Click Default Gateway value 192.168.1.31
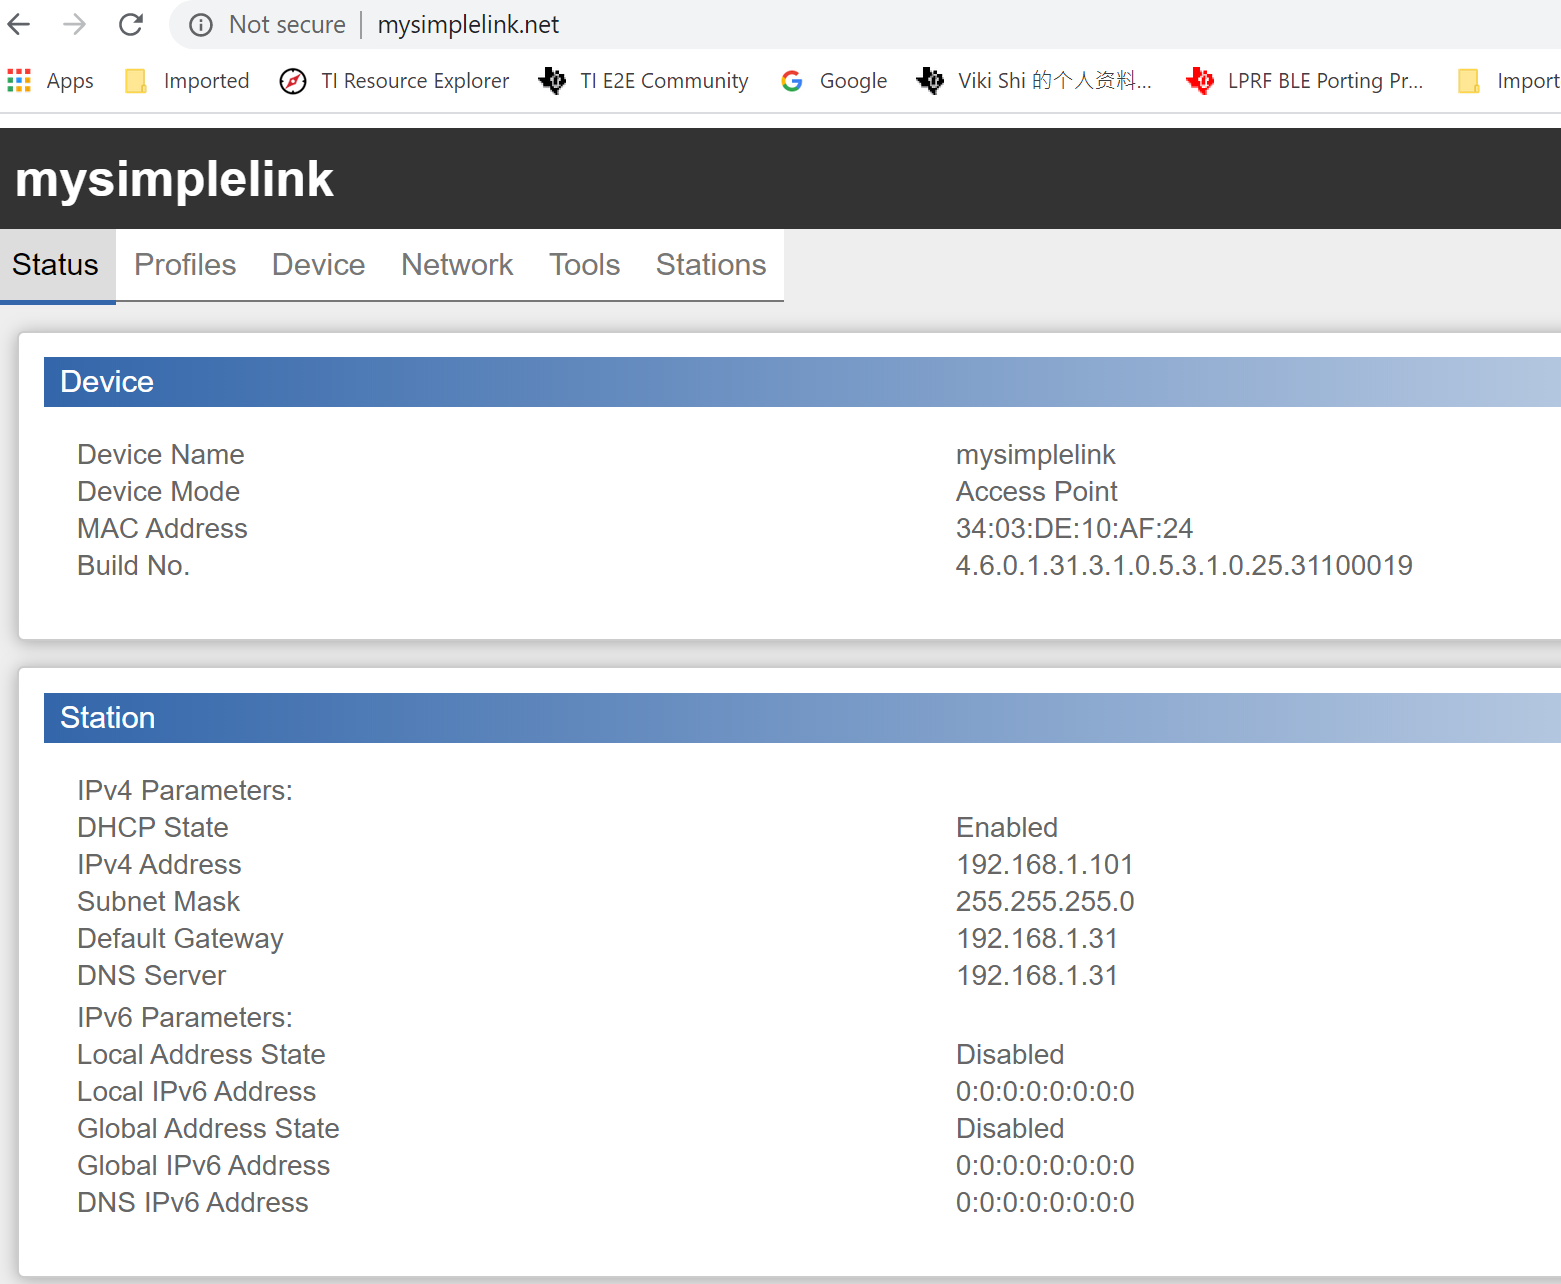 point(1037,939)
